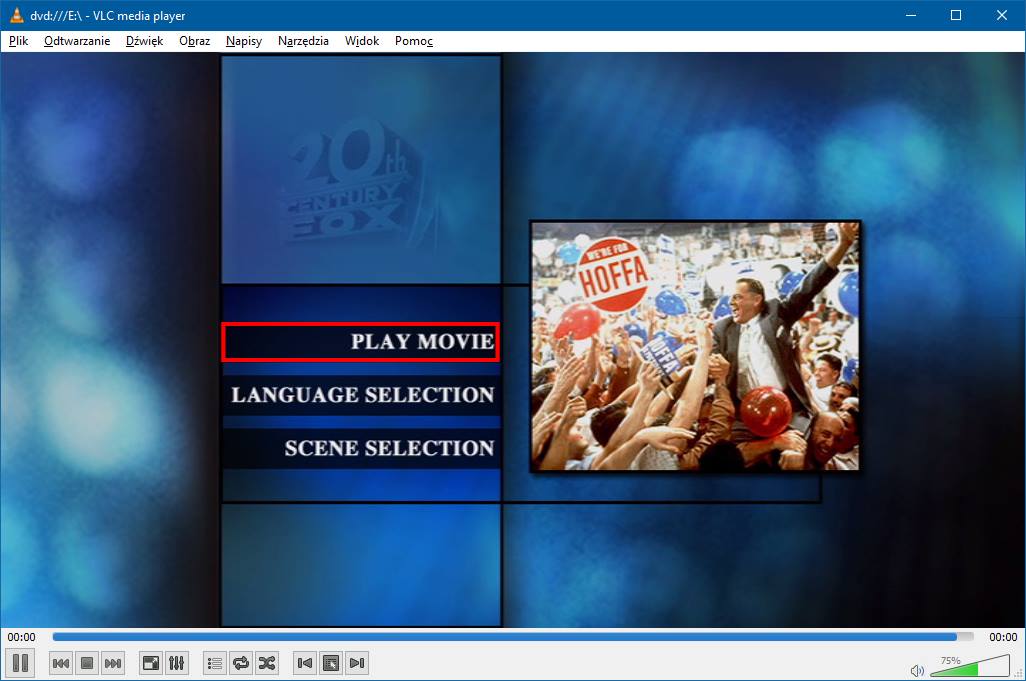
Task: Toggle loop repeat mode
Action: [241, 663]
